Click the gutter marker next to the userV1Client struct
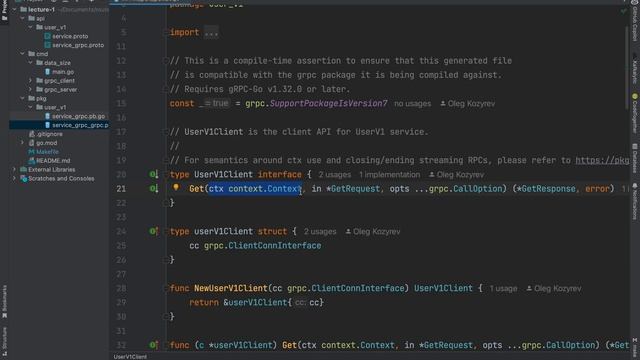Screen dimensions: 640x360 click(x=153, y=231)
